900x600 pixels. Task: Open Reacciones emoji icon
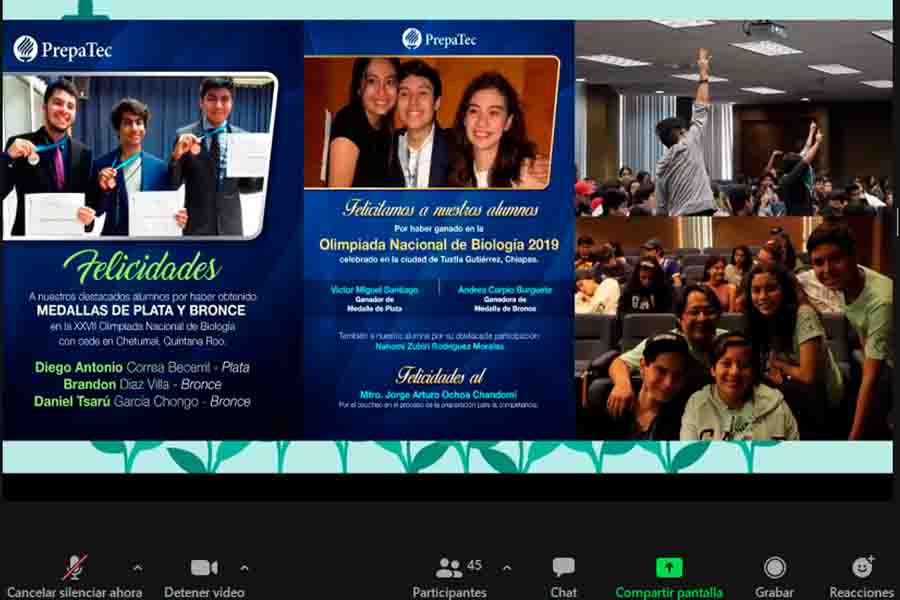click(862, 567)
